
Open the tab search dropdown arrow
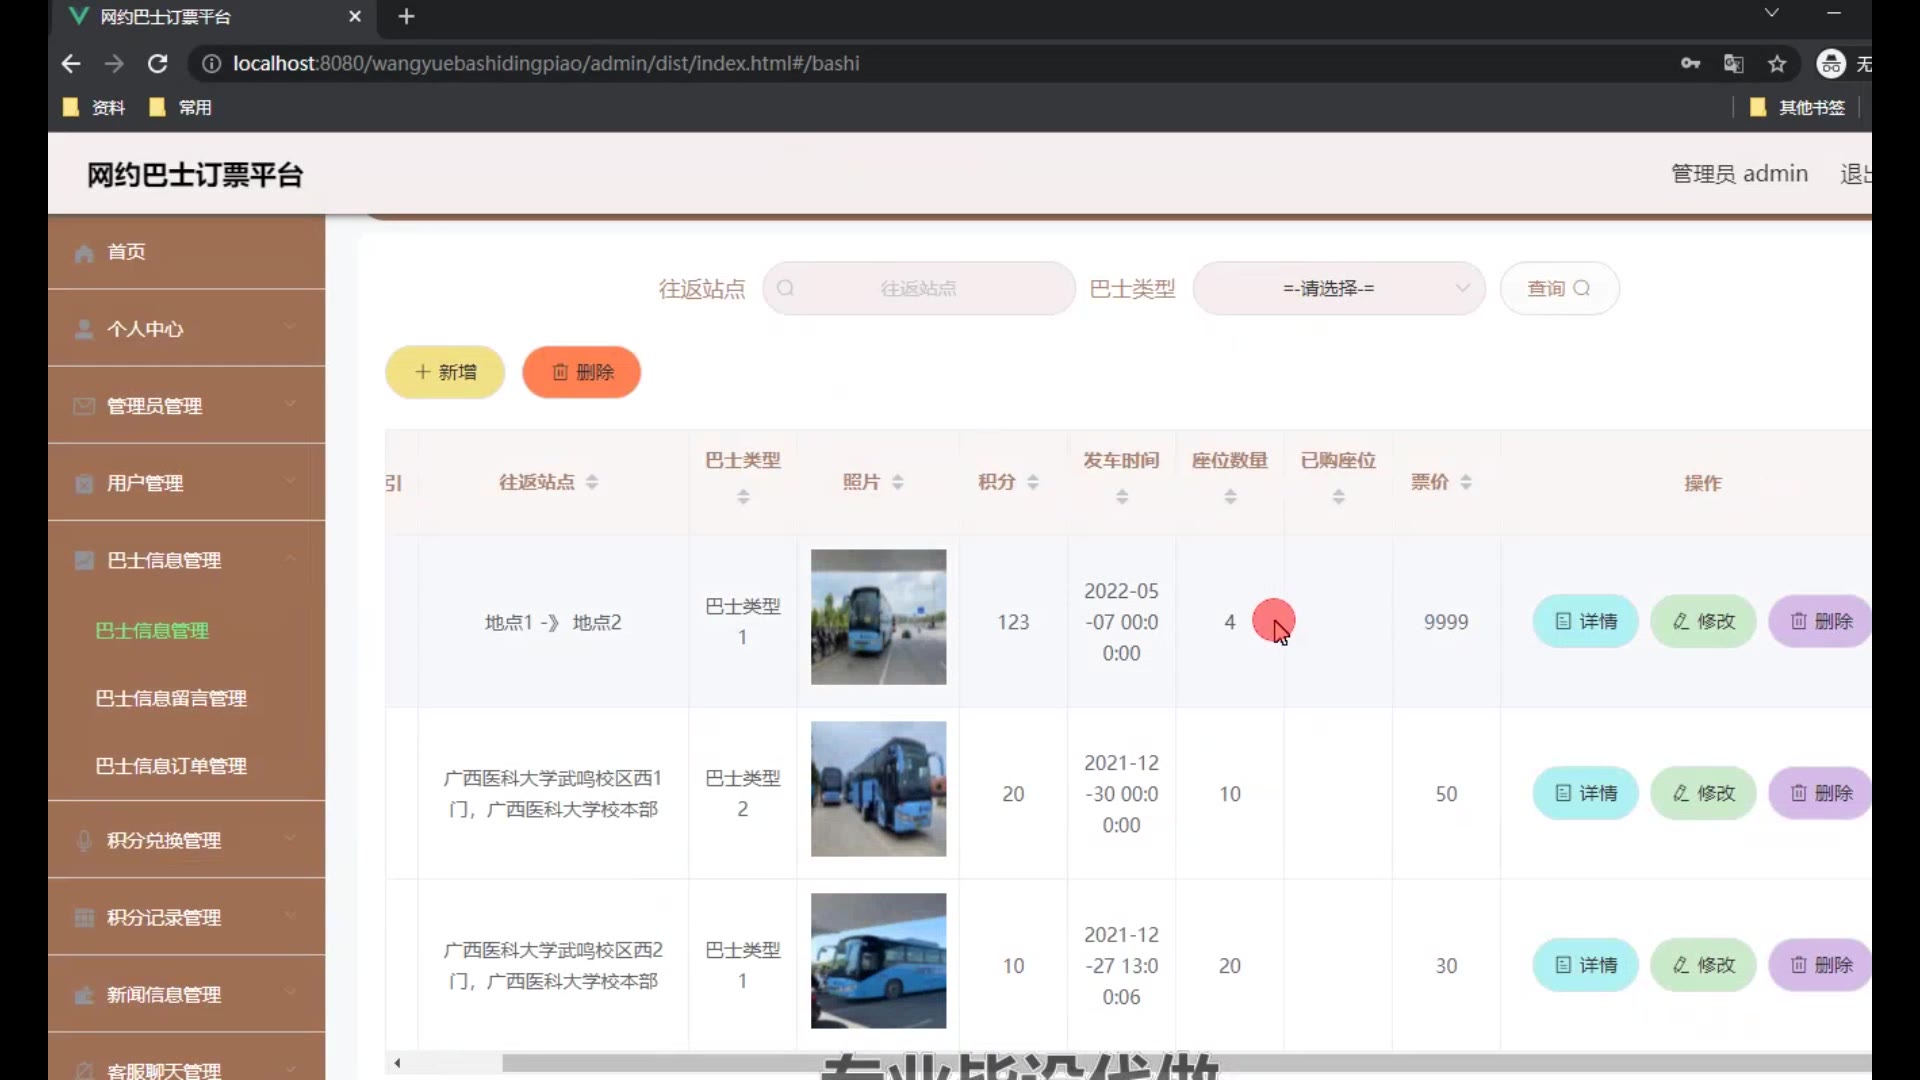pyautogui.click(x=1771, y=13)
